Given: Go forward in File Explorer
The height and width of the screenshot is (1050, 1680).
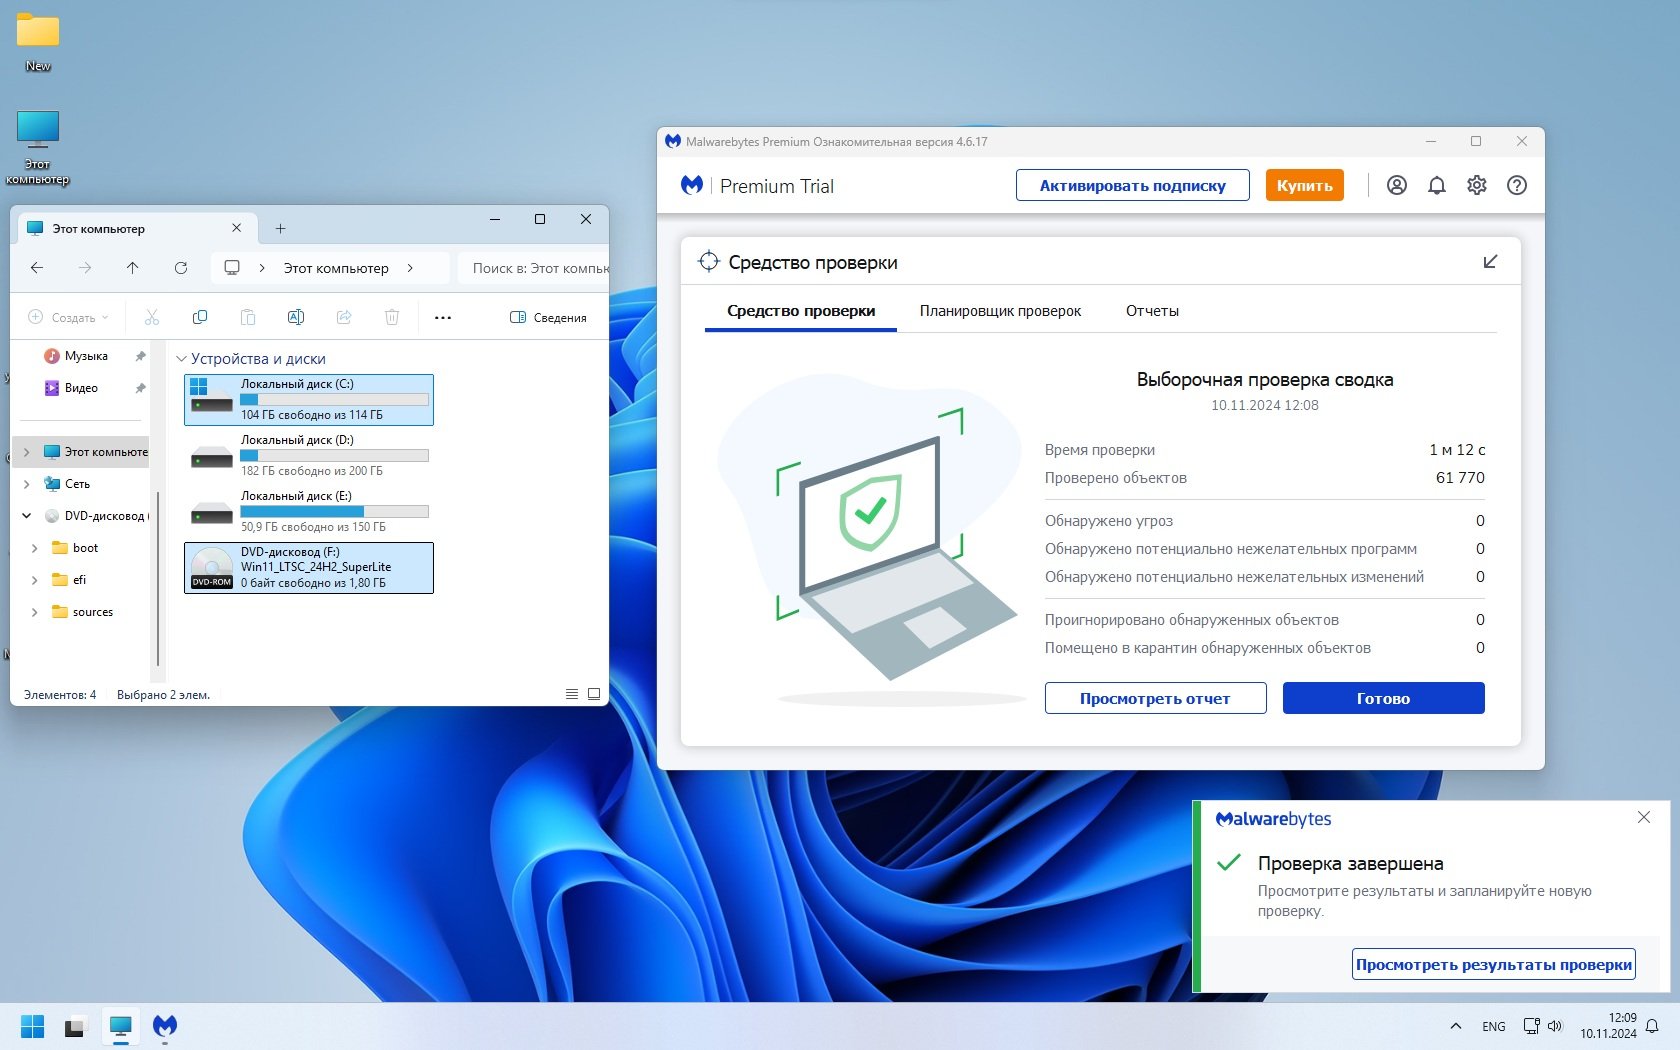Looking at the screenshot, I should 85,268.
